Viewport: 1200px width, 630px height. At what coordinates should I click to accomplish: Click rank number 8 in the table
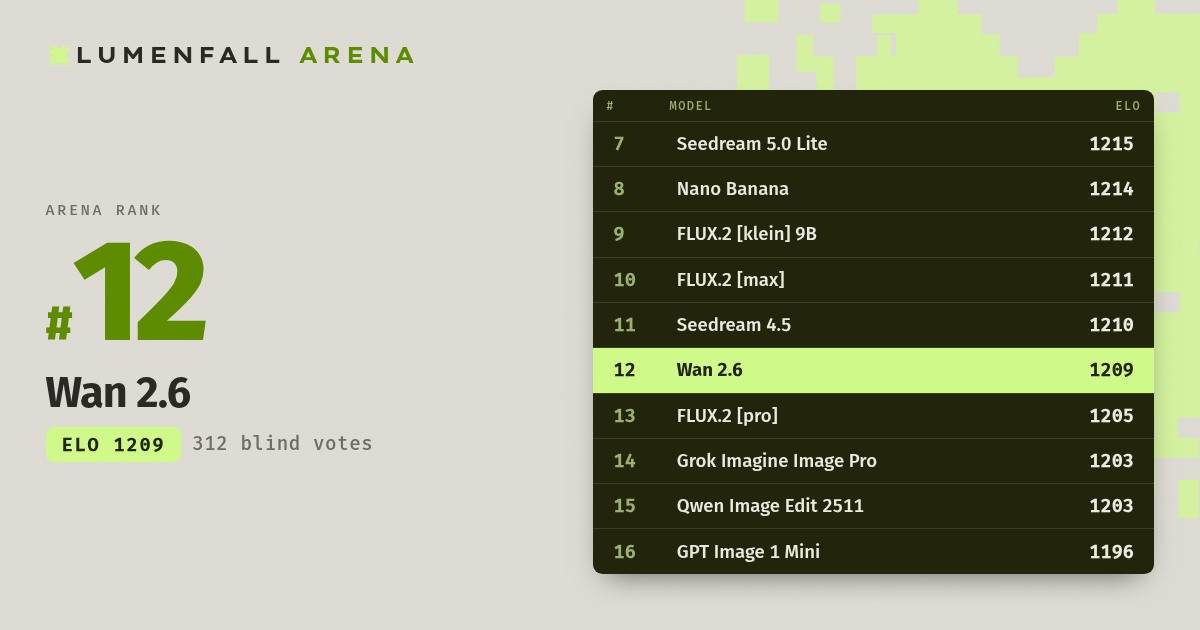coord(619,189)
